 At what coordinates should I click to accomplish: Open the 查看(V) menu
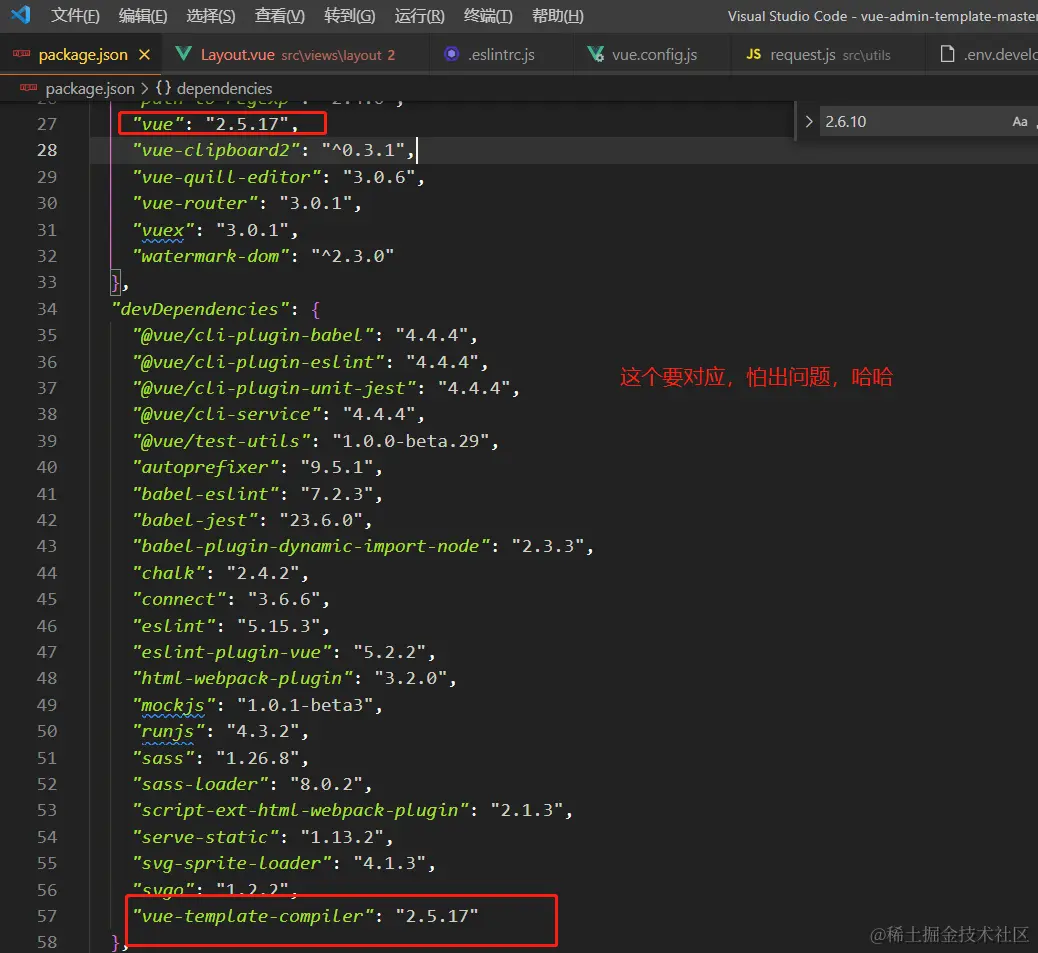(280, 16)
